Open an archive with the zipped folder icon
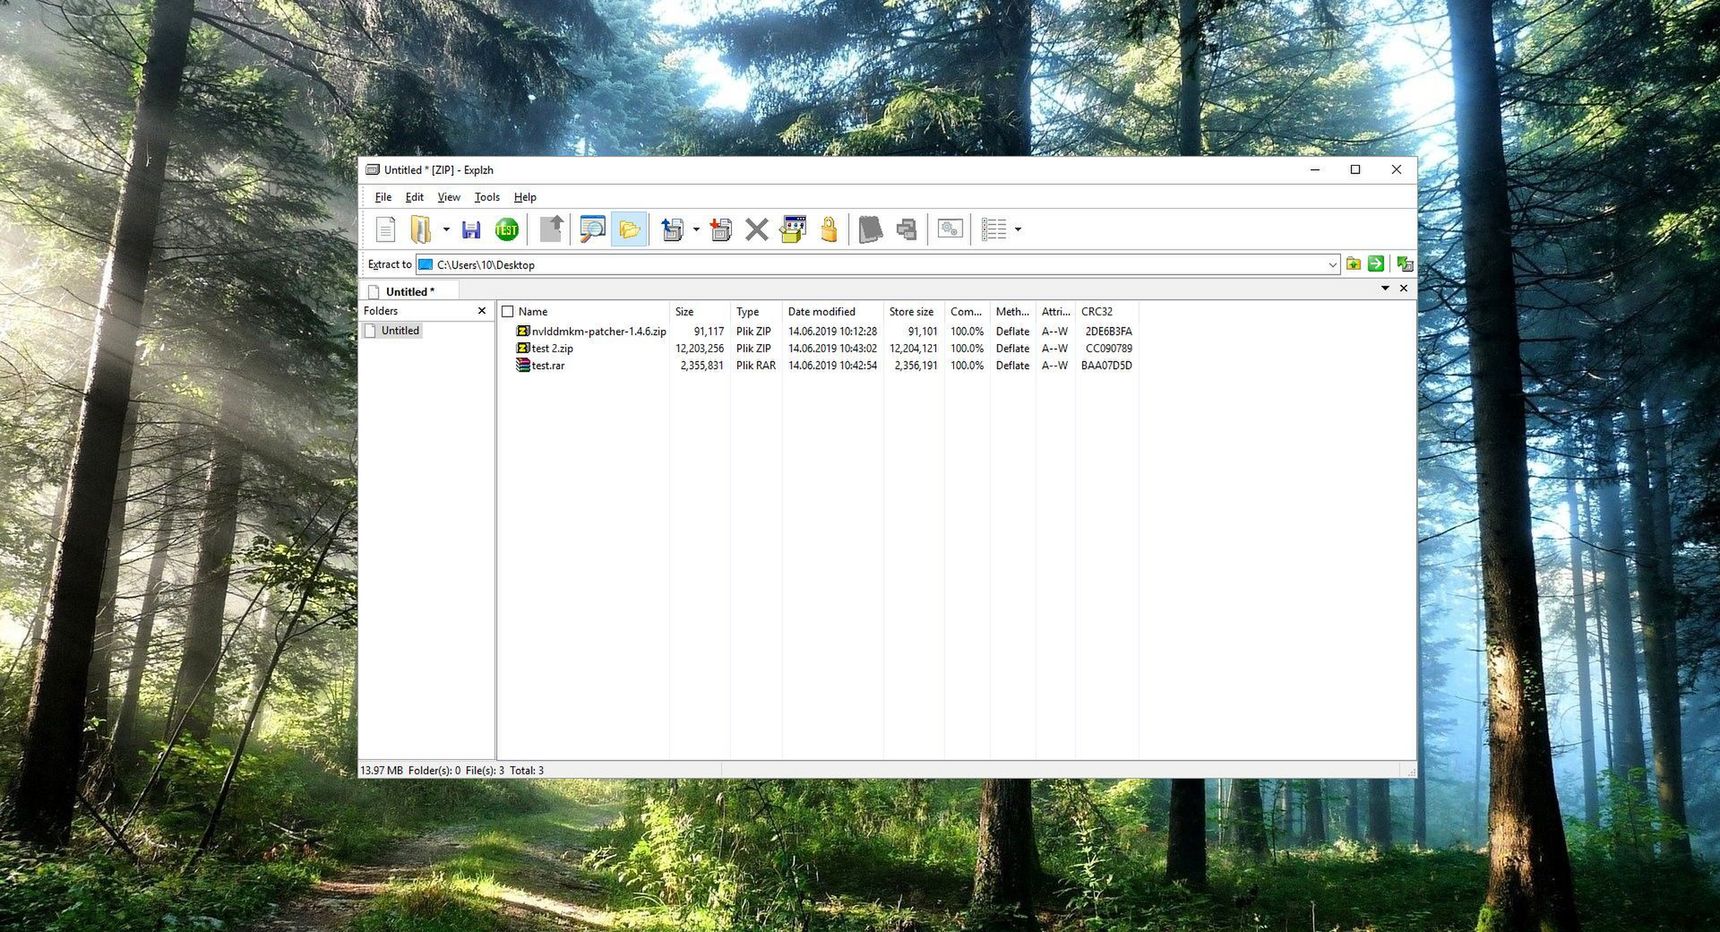 [x=421, y=230]
